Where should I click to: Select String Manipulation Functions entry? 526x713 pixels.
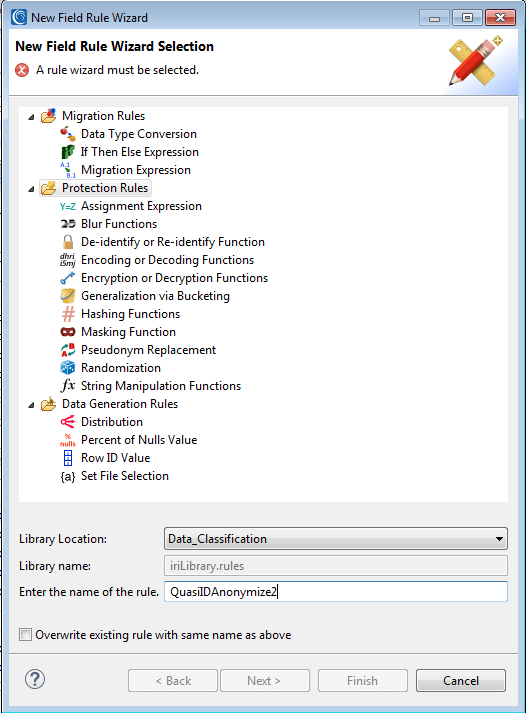point(160,386)
